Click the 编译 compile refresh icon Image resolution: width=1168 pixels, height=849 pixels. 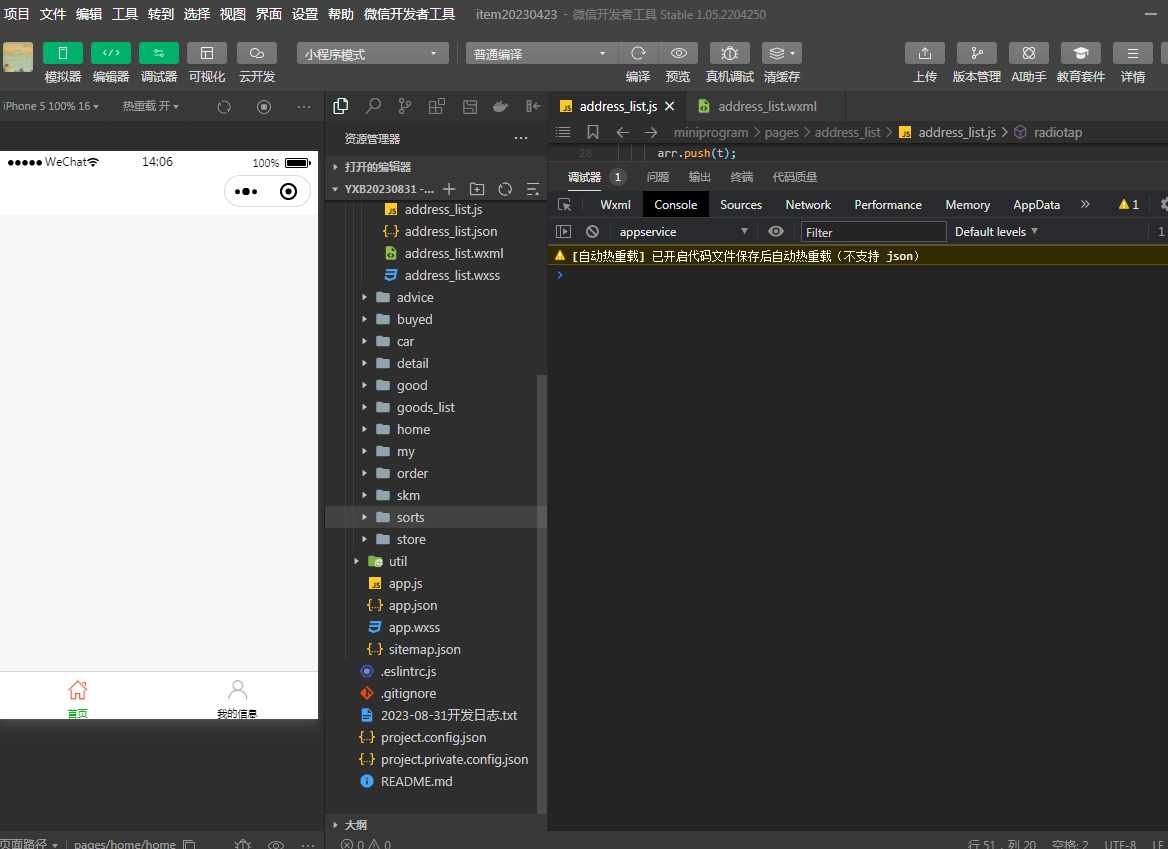(638, 54)
